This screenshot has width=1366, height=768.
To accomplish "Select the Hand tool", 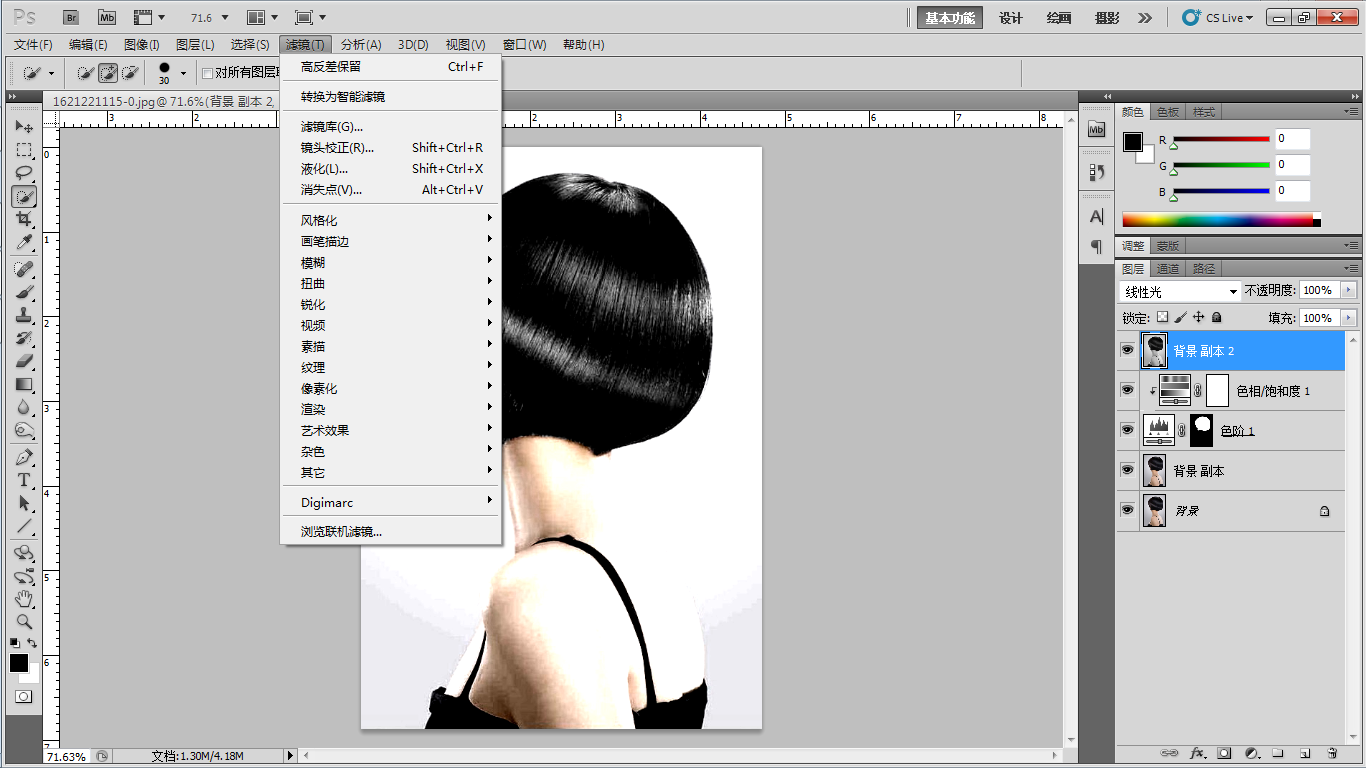I will pyautogui.click(x=24, y=599).
